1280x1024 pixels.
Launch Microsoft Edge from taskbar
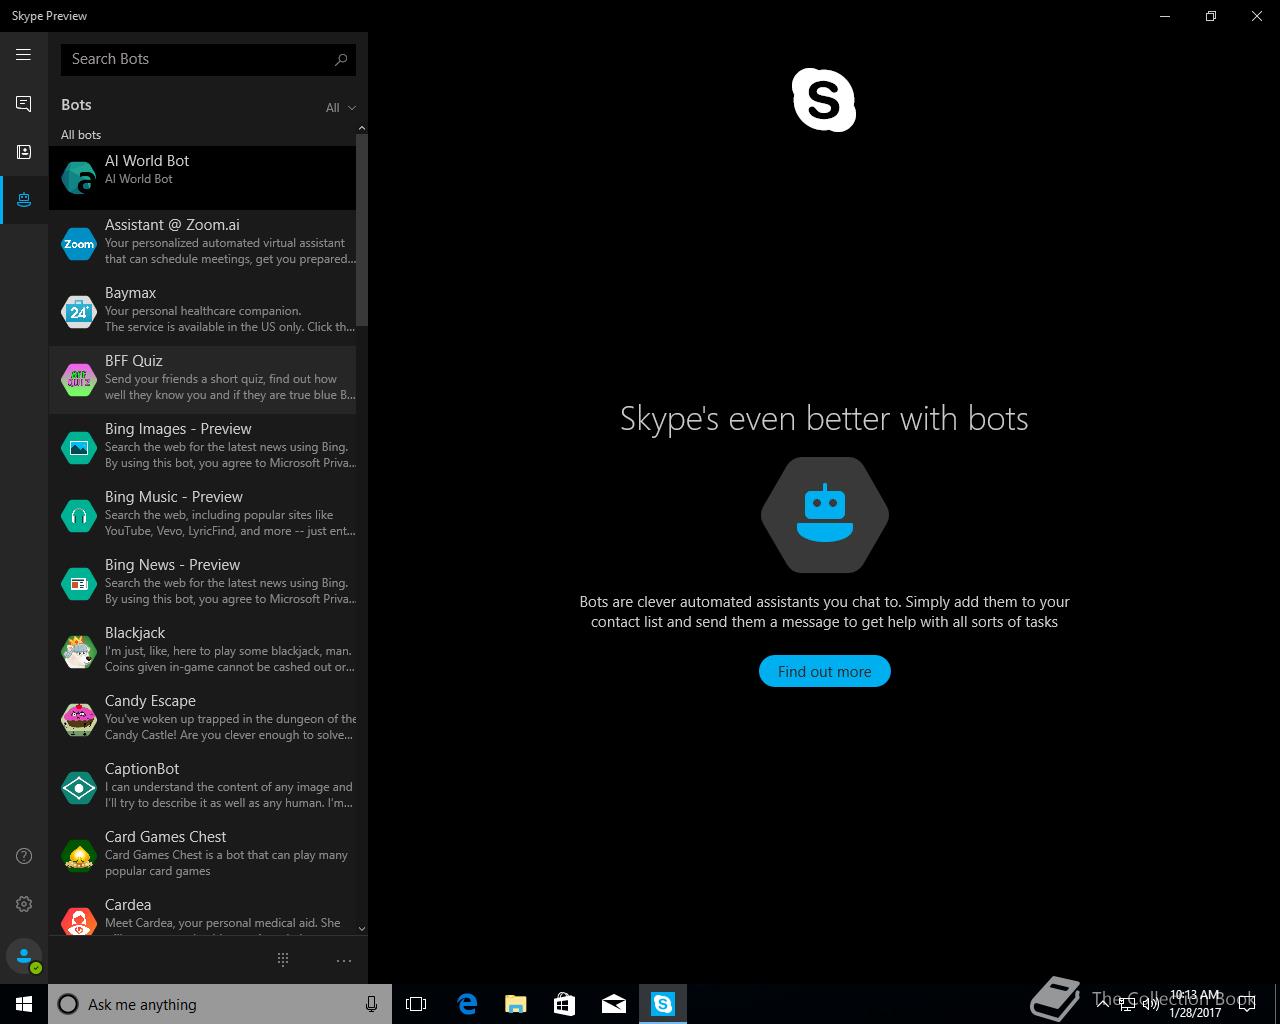pyautogui.click(x=467, y=1004)
